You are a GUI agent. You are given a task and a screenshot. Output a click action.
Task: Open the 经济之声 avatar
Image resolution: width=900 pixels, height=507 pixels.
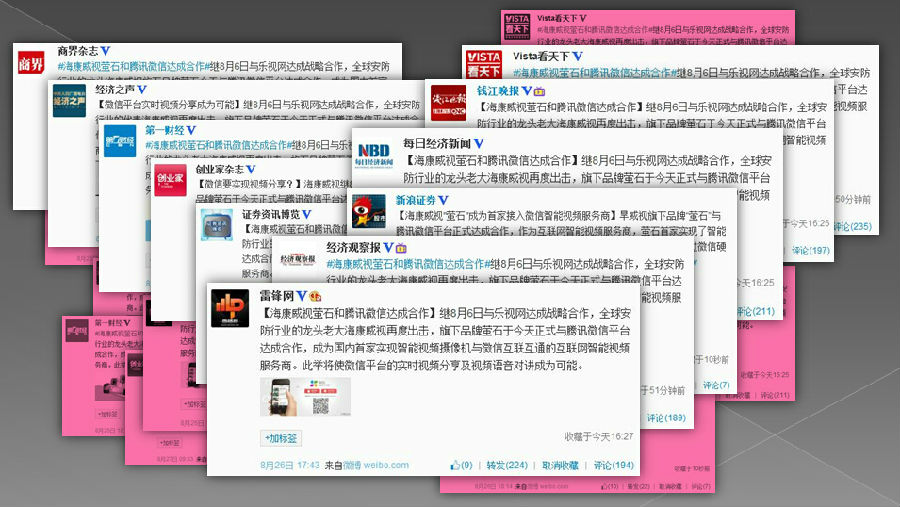pos(69,100)
